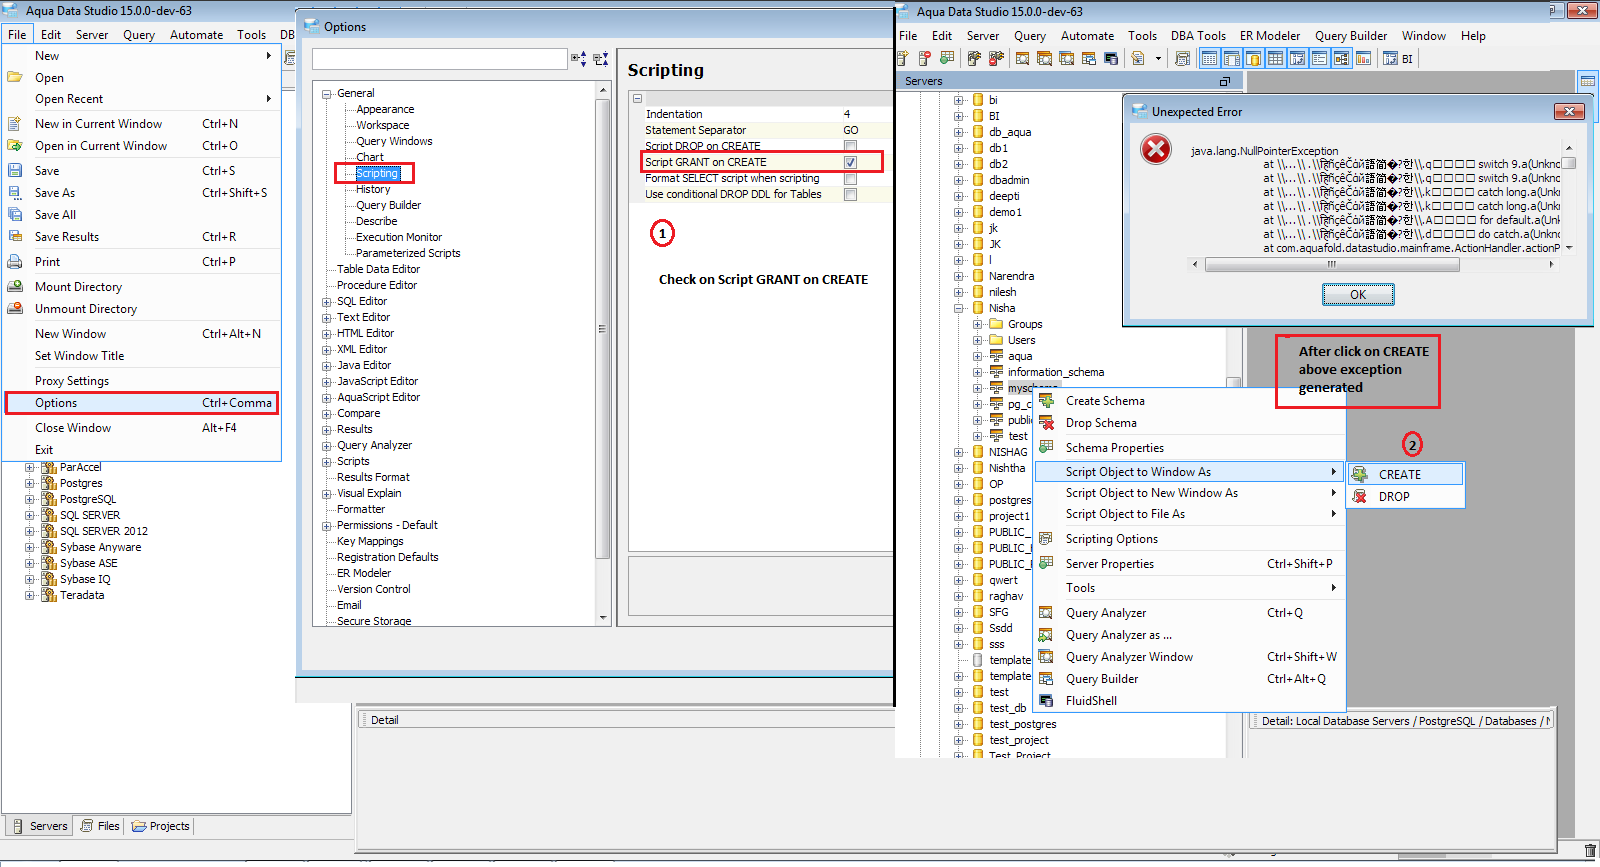Click DROP in the script submenu

coord(1406,496)
